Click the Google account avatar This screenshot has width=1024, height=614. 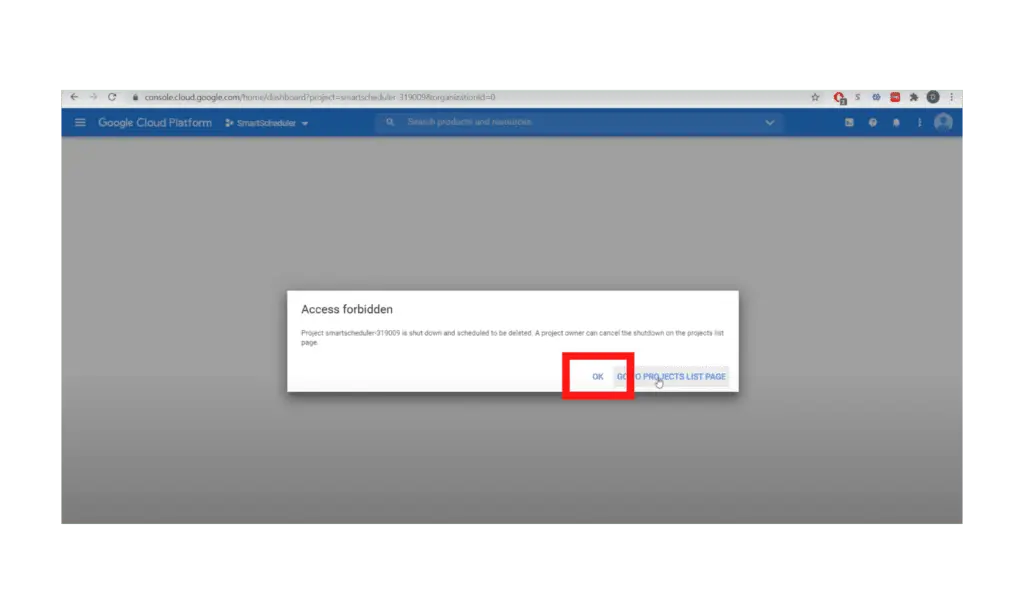[x=943, y=122]
